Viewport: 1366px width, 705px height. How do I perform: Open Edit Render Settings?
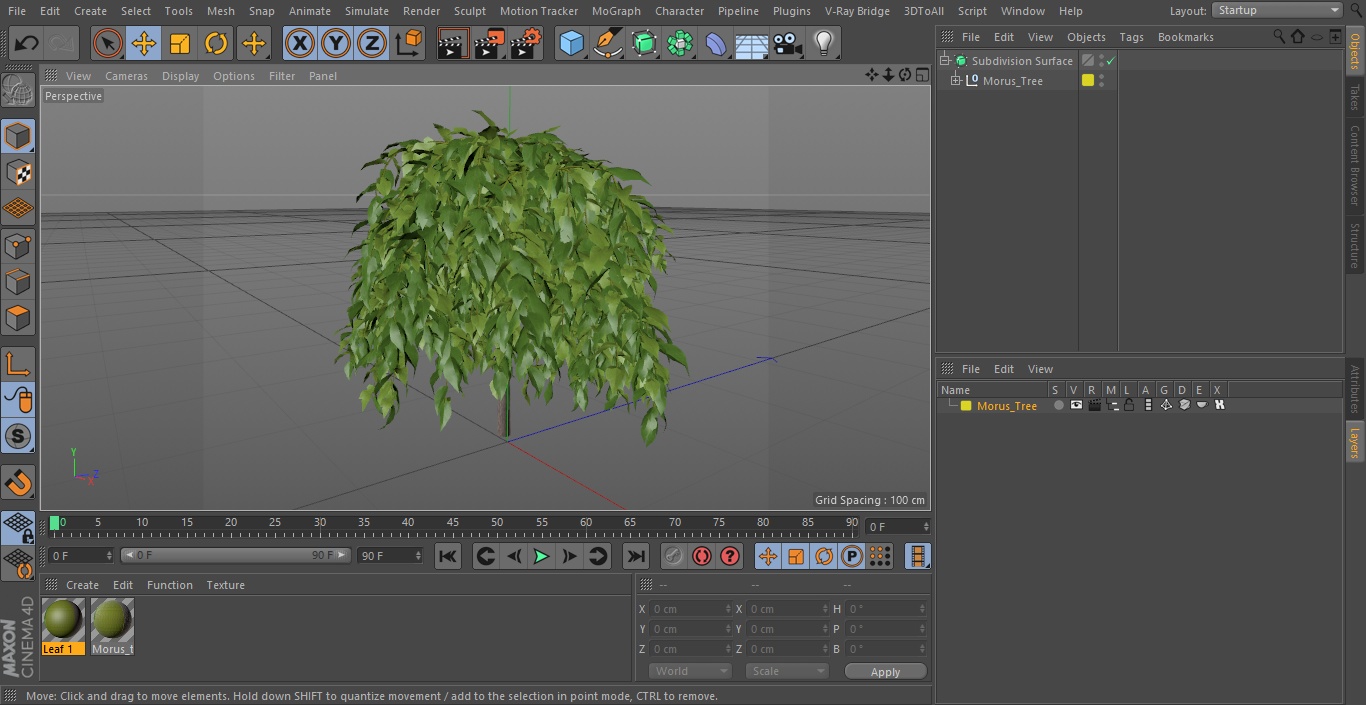526,44
